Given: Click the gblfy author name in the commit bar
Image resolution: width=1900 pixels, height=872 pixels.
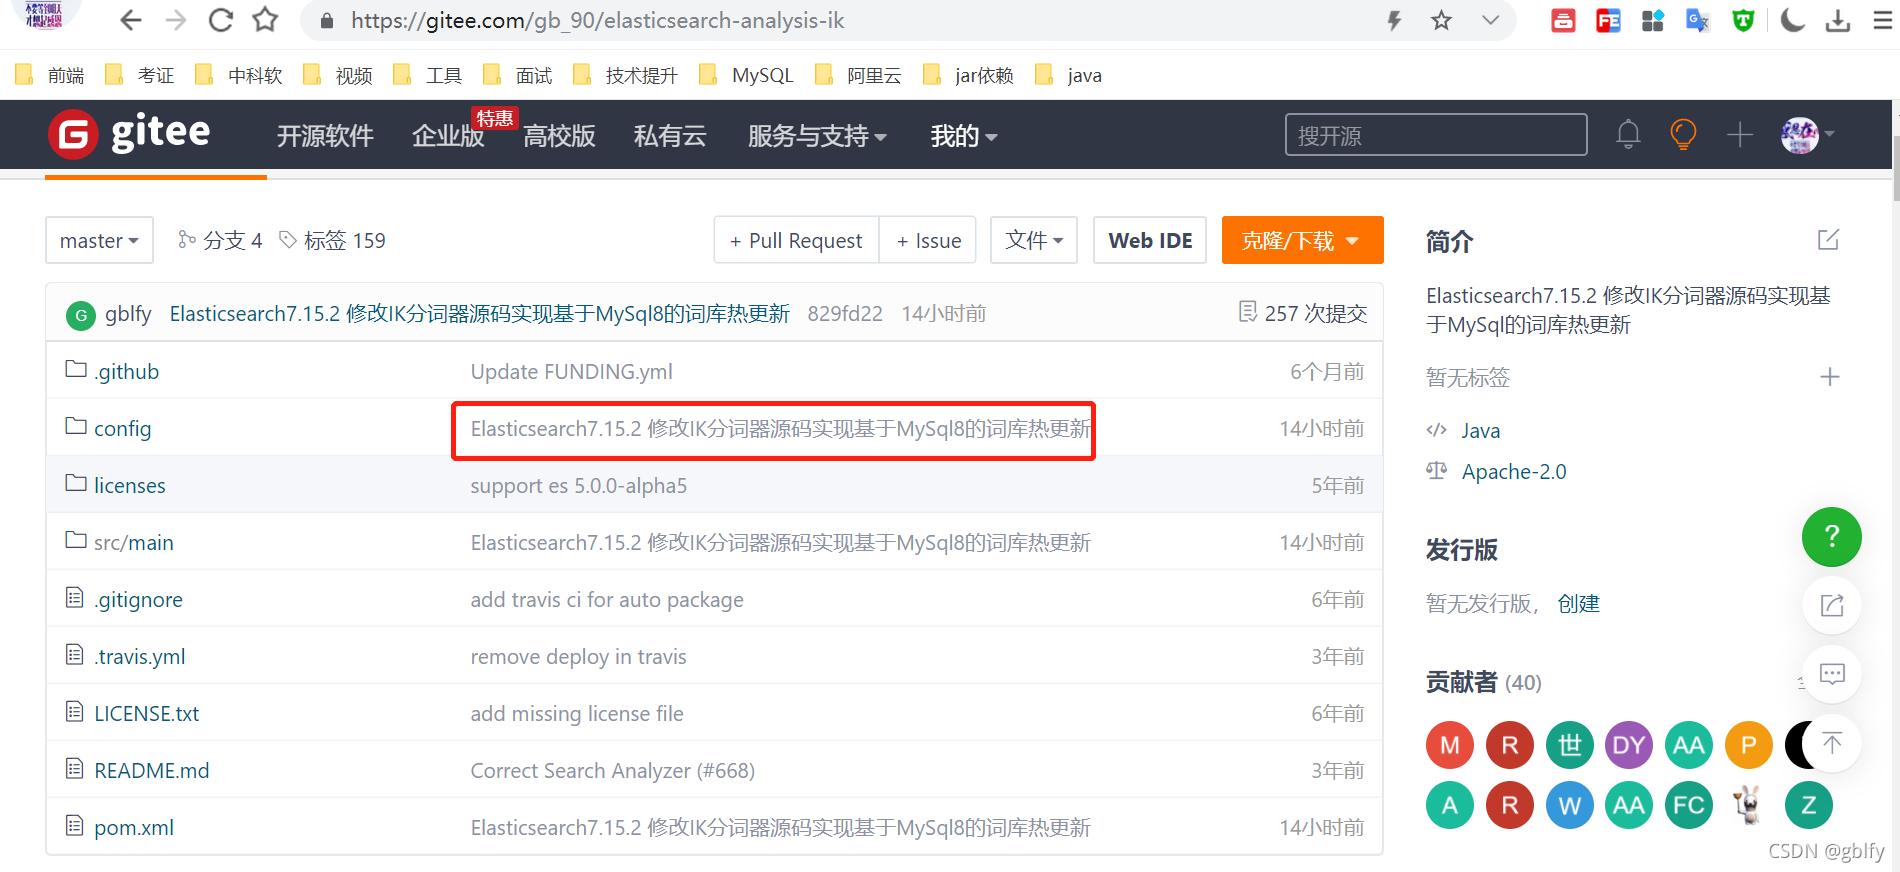Looking at the screenshot, I should click(128, 313).
